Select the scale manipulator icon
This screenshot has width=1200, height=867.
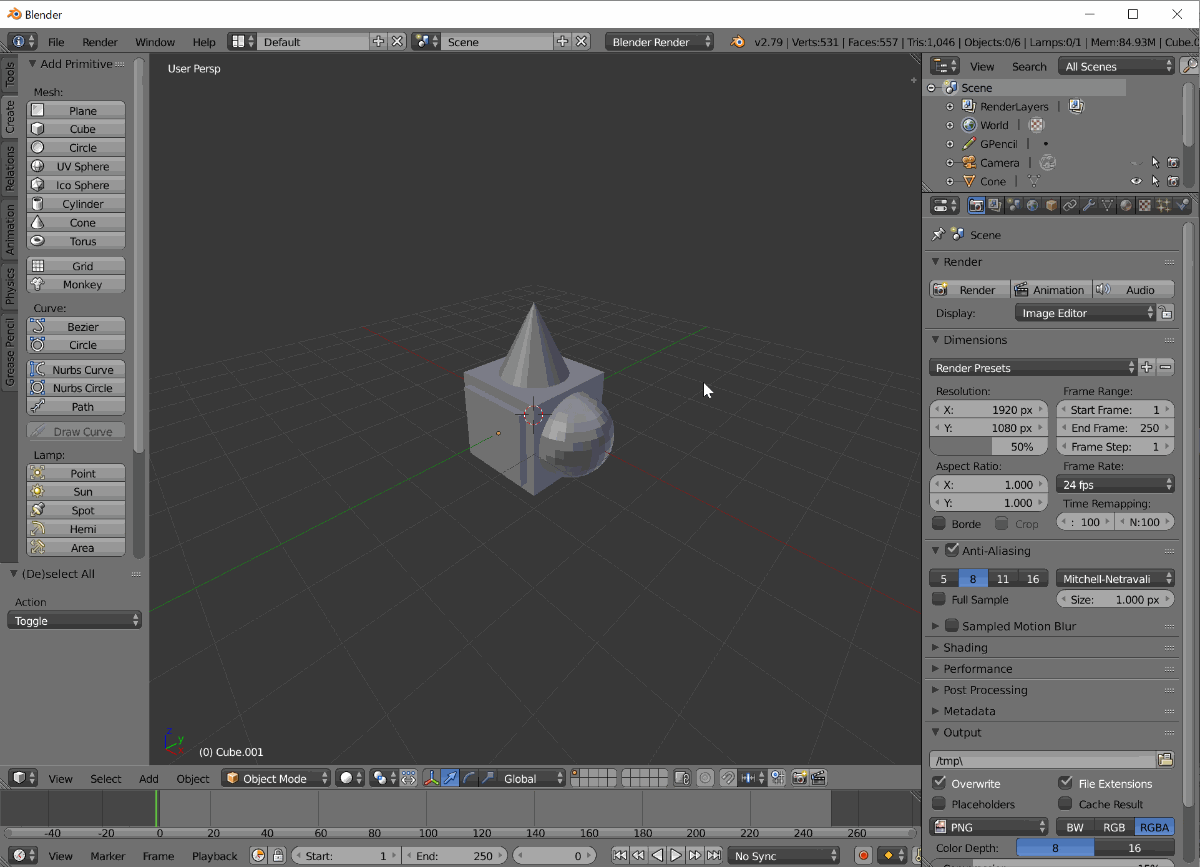point(487,778)
